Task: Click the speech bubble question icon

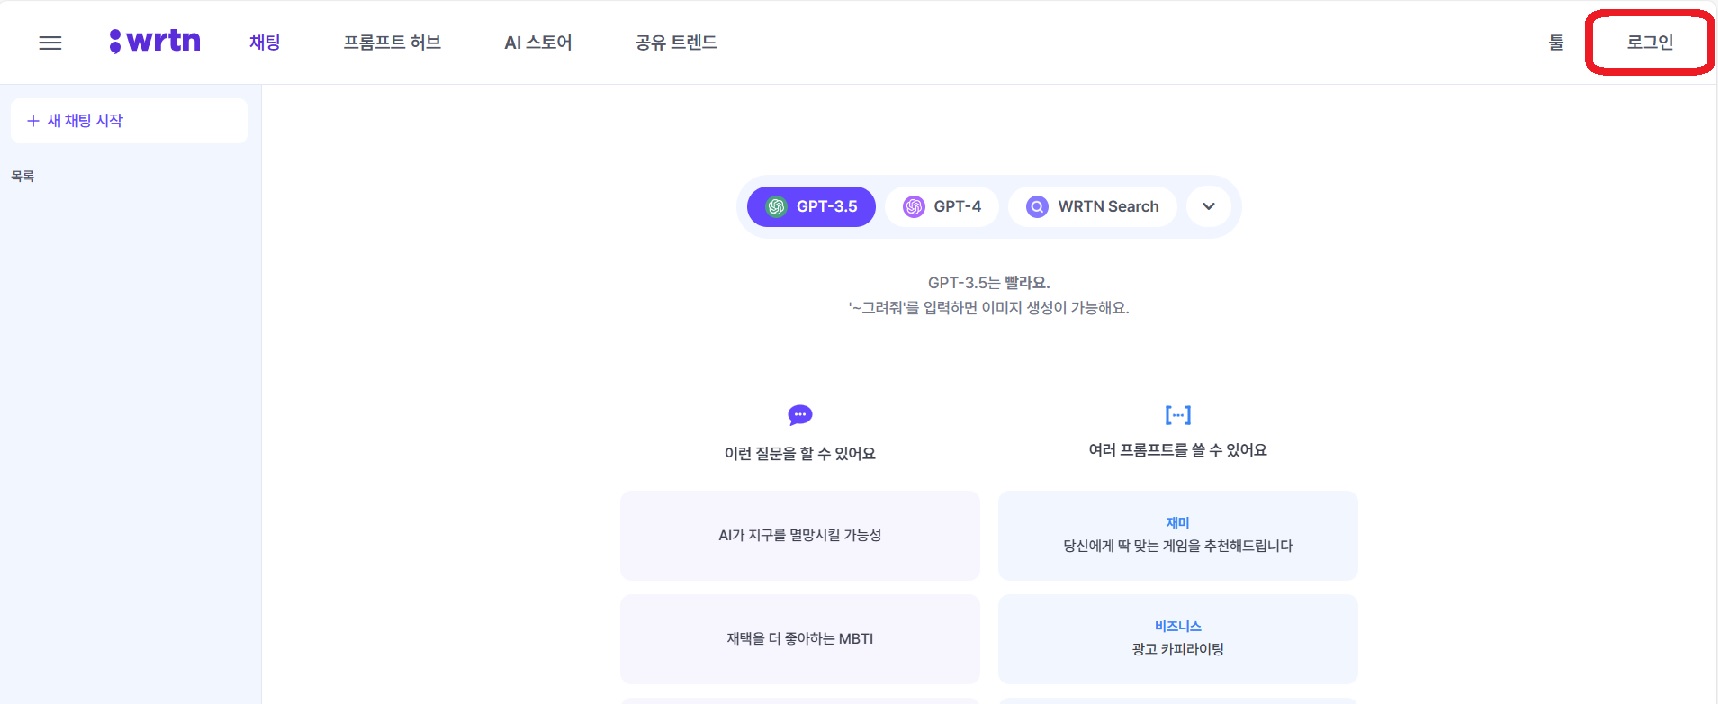Action: 800,415
